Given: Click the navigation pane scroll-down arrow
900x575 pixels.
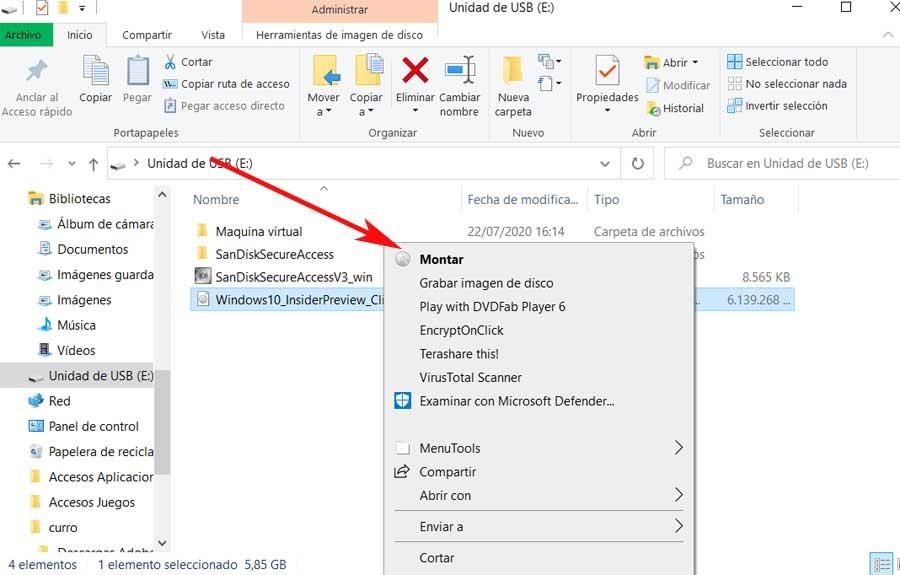Looking at the screenshot, I should click(x=162, y=543).
